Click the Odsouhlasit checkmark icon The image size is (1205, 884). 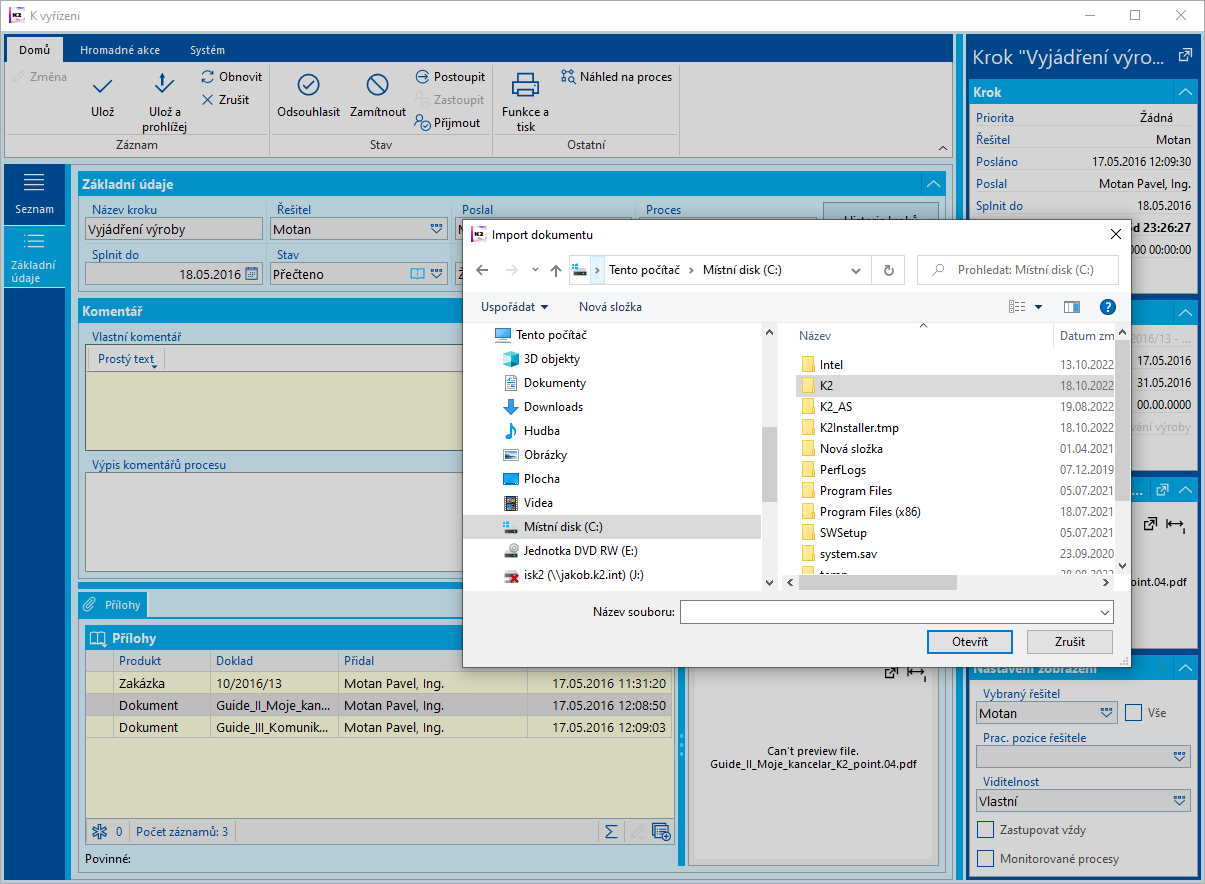coord(308,85)
